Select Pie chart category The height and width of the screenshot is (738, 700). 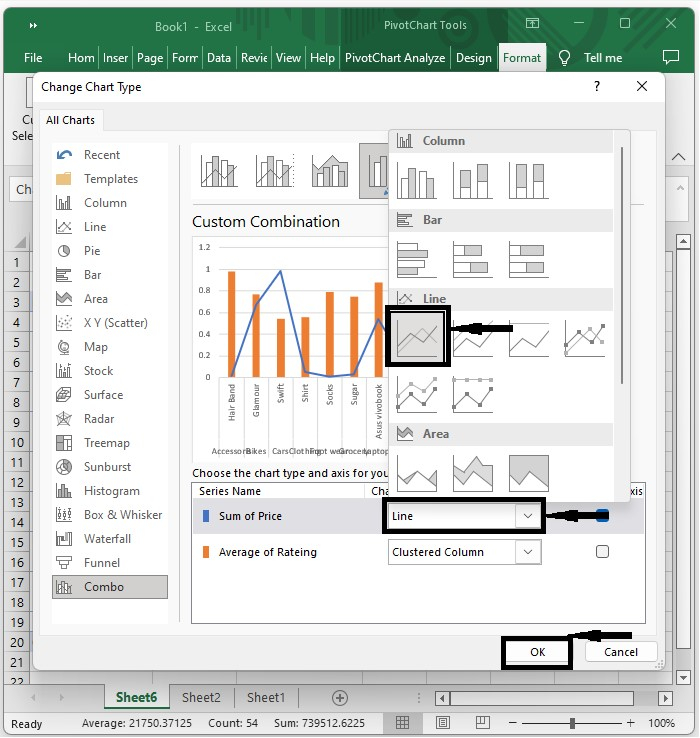[109, 251]
